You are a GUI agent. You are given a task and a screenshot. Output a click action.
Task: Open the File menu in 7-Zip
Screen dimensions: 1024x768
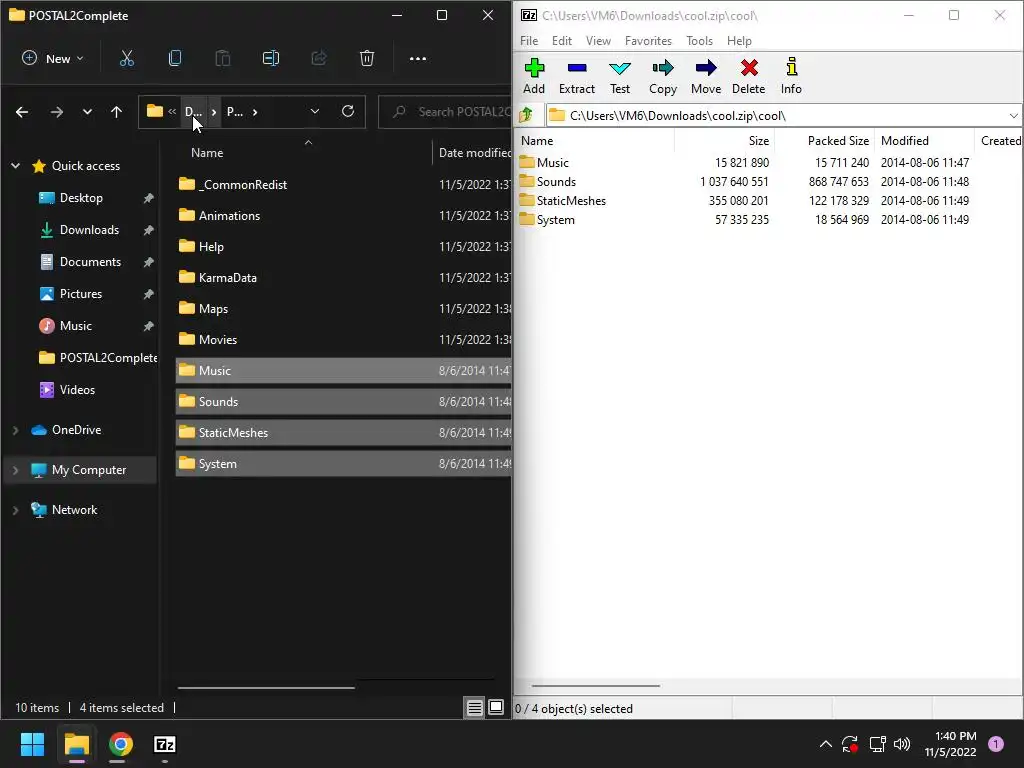point(529,40)
